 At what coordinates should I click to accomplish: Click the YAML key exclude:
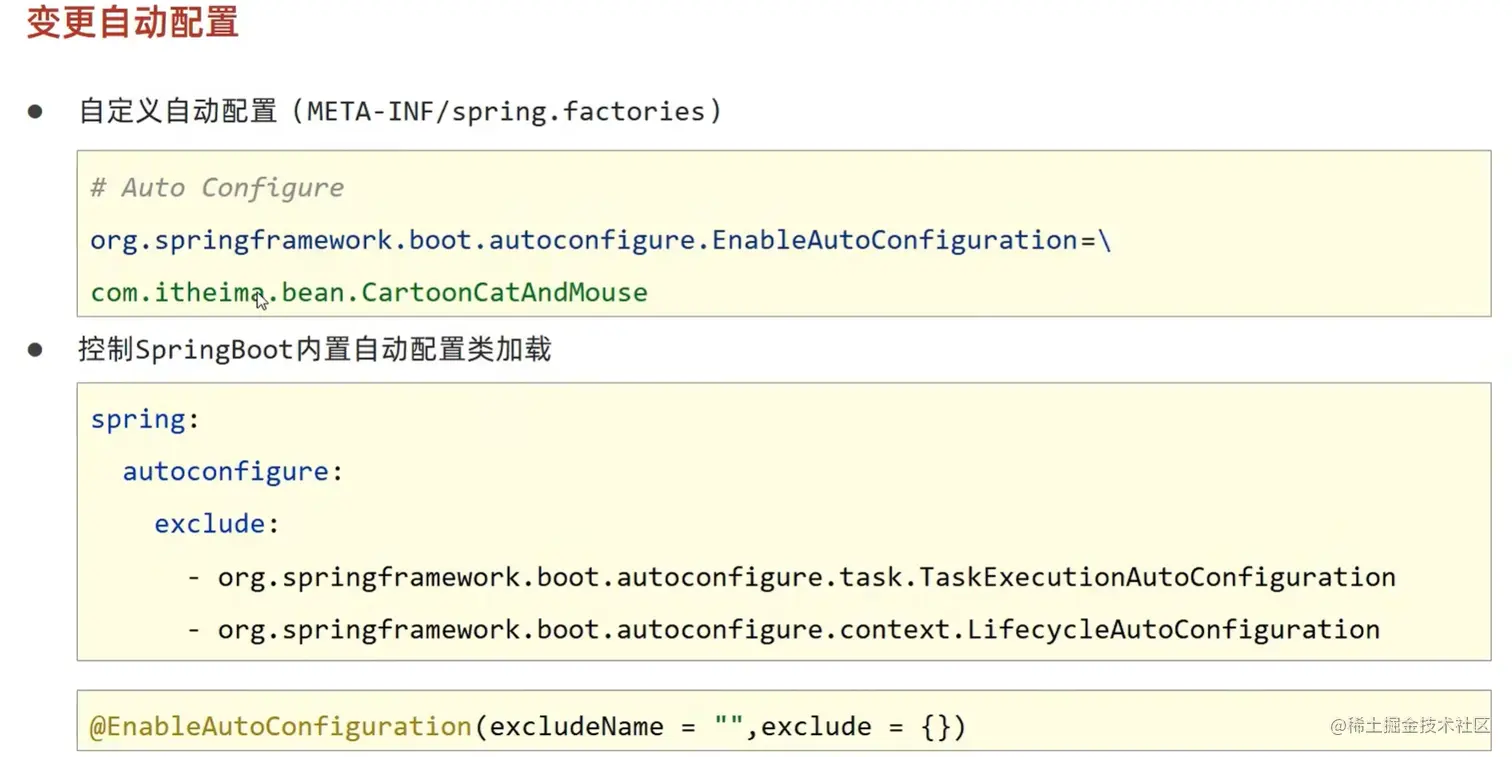[217, 524]
